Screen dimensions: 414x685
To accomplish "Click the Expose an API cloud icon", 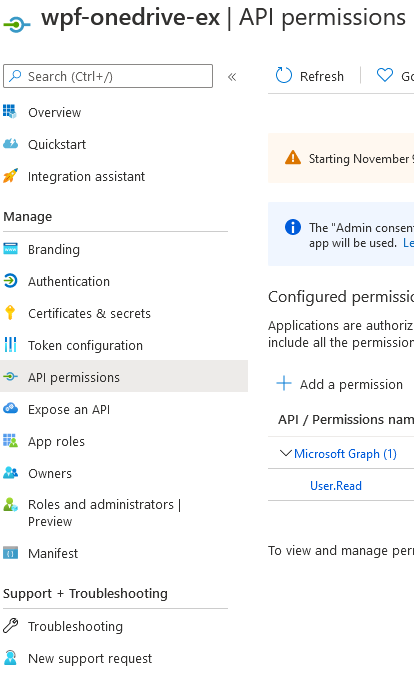I will tap(10, 408).
